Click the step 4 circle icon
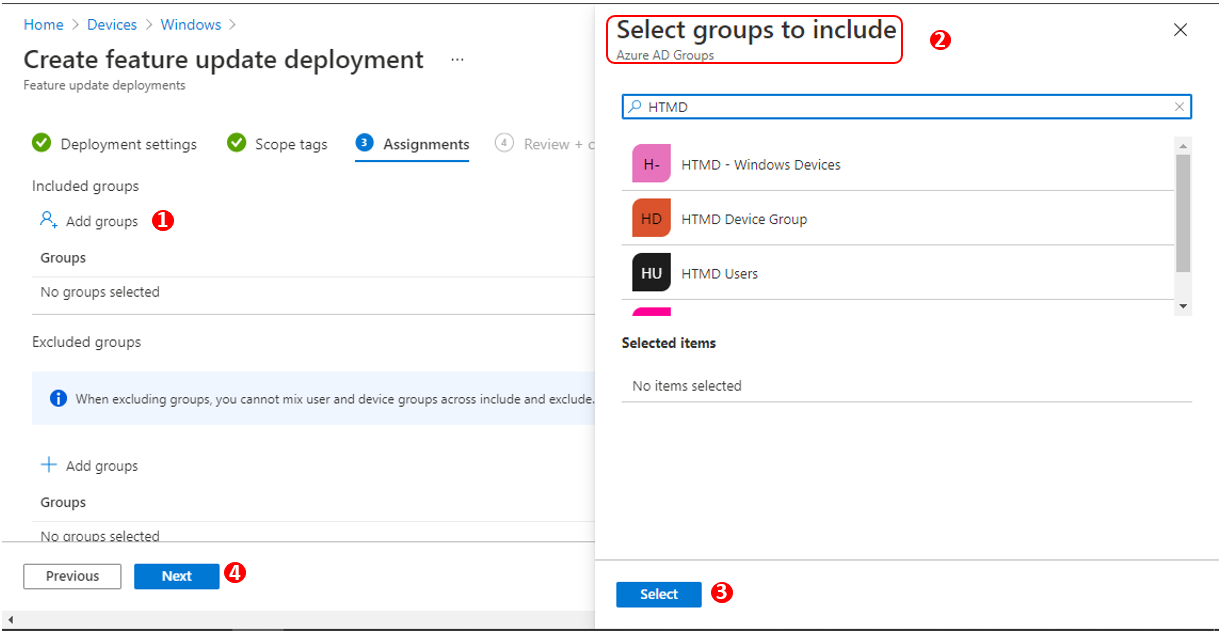The image size is (1221, 633). (504, 143)
